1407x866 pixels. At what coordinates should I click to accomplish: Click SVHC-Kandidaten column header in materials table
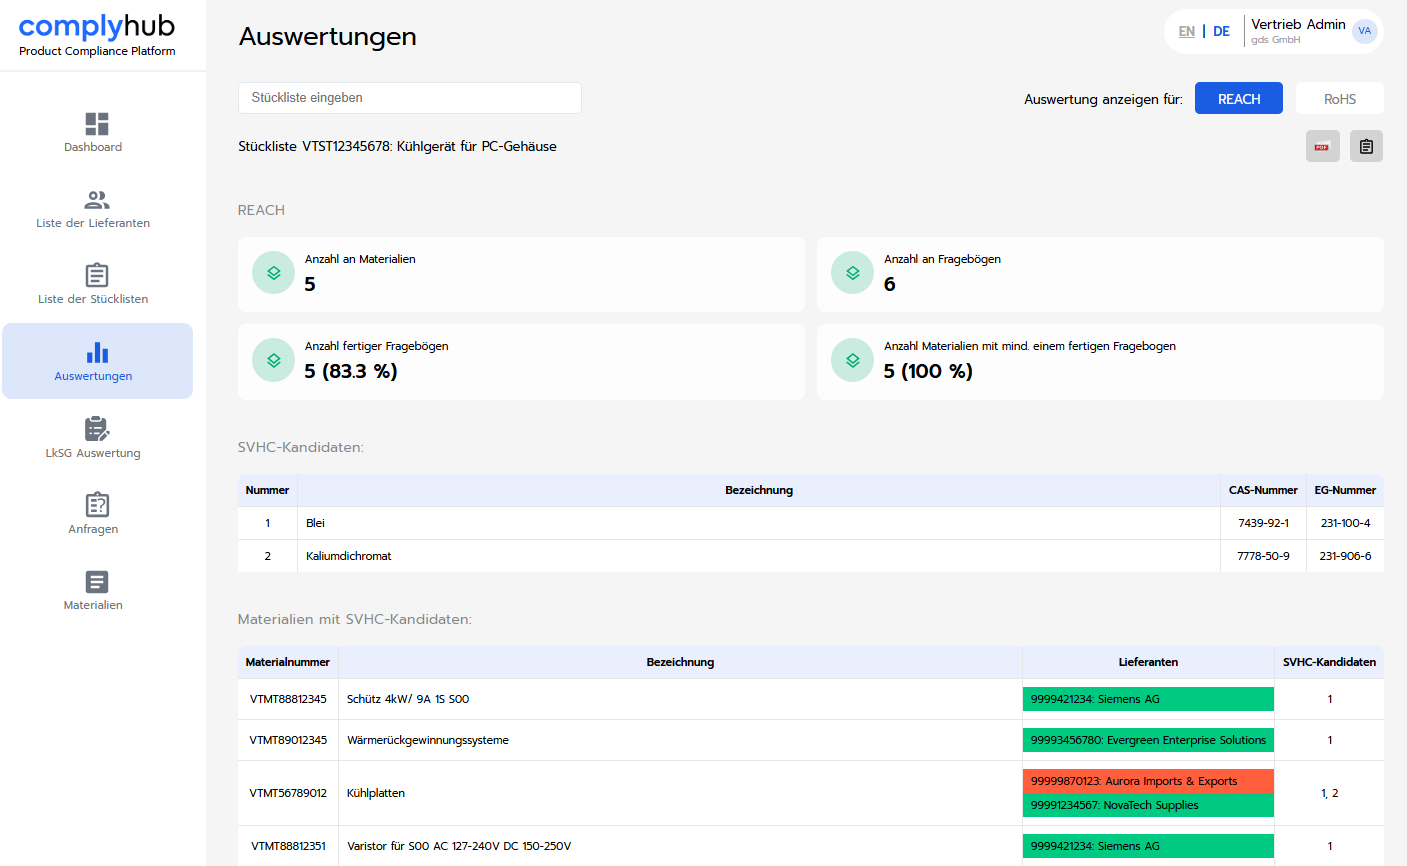point(1329,662)
